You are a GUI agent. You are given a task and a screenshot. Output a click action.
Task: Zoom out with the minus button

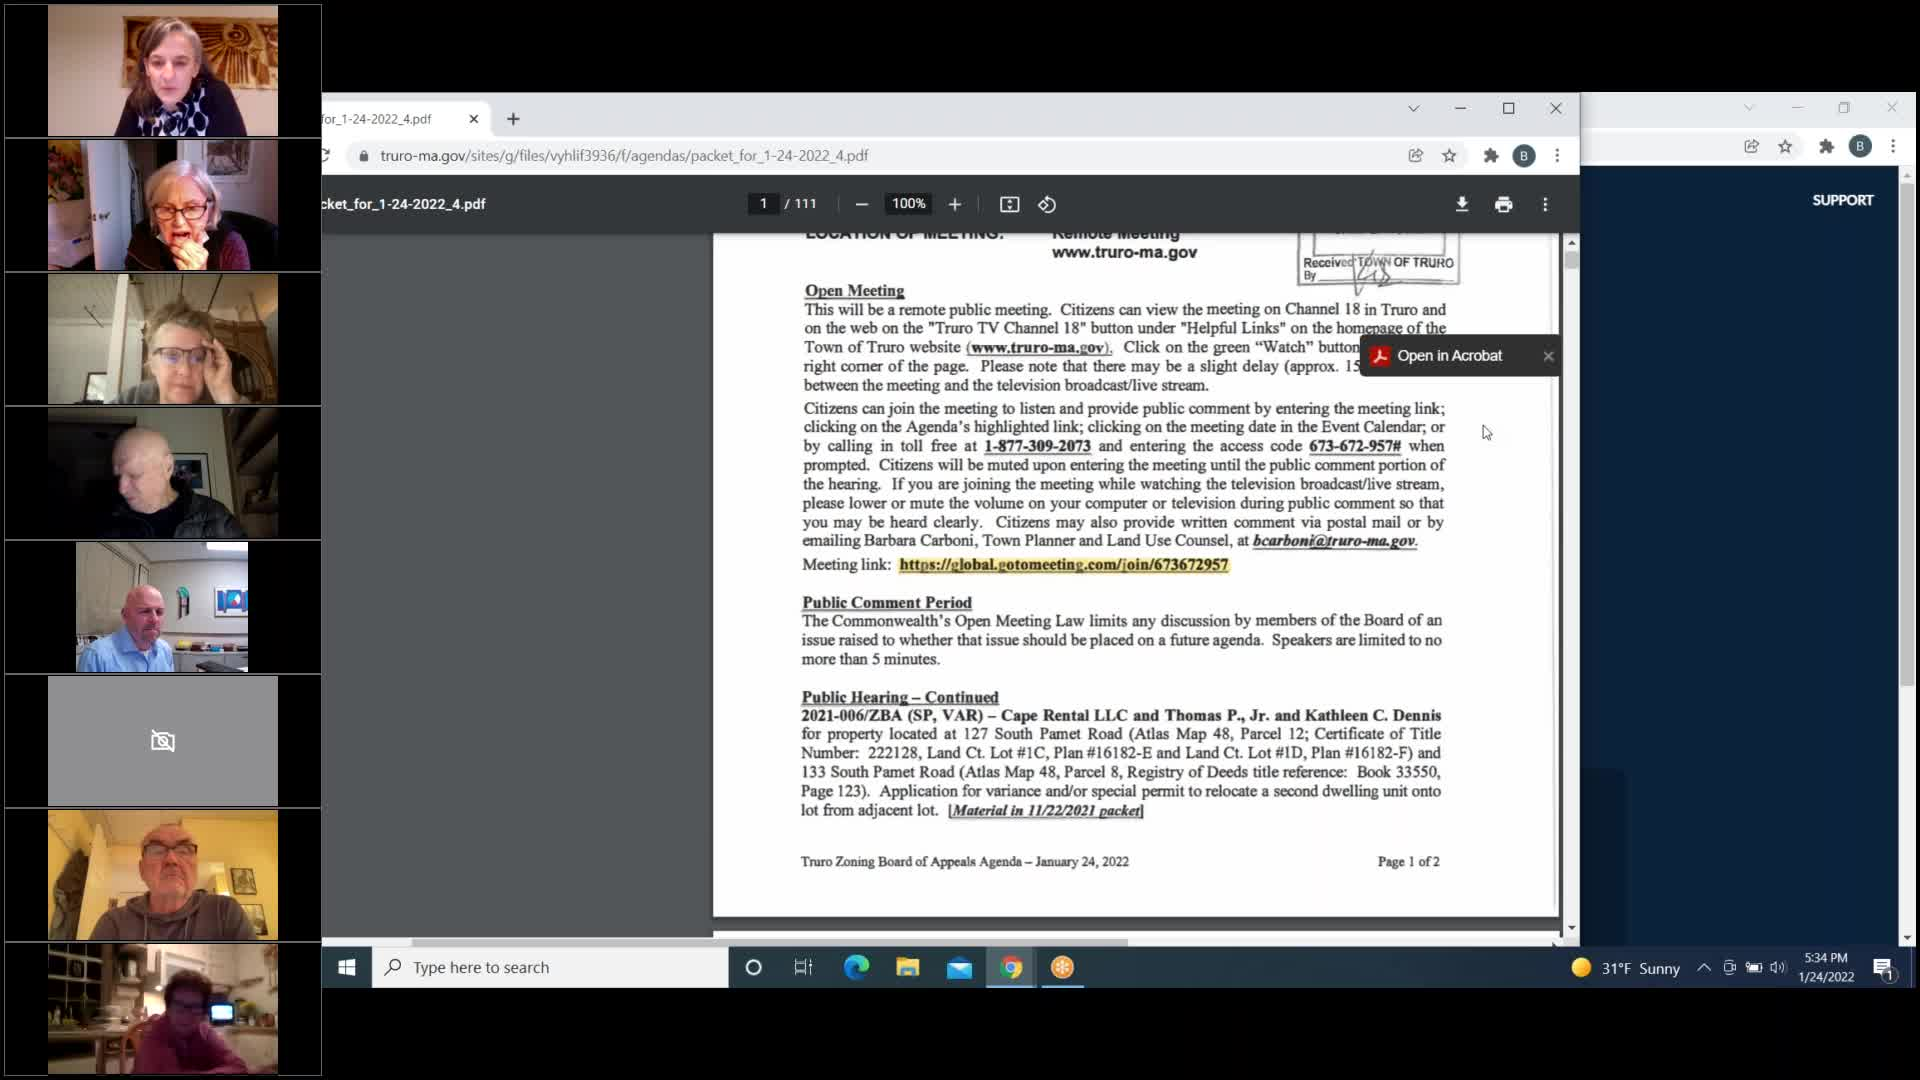[861, 204]
